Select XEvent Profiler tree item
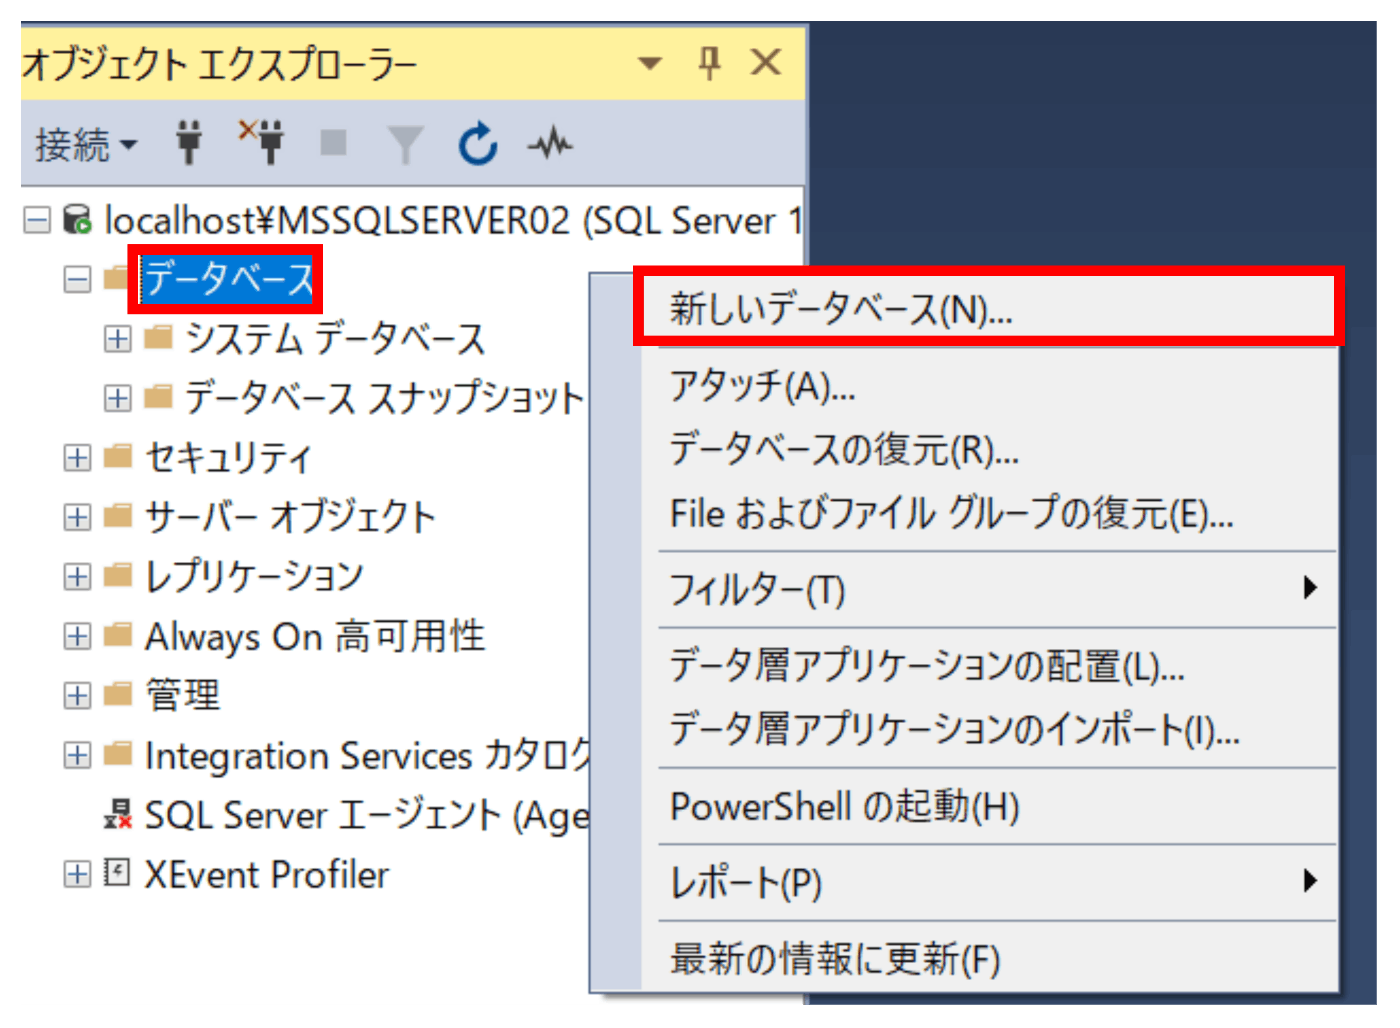This screenshot has height=1028, width=1400. pyautogui.click(x=267, y=875)
